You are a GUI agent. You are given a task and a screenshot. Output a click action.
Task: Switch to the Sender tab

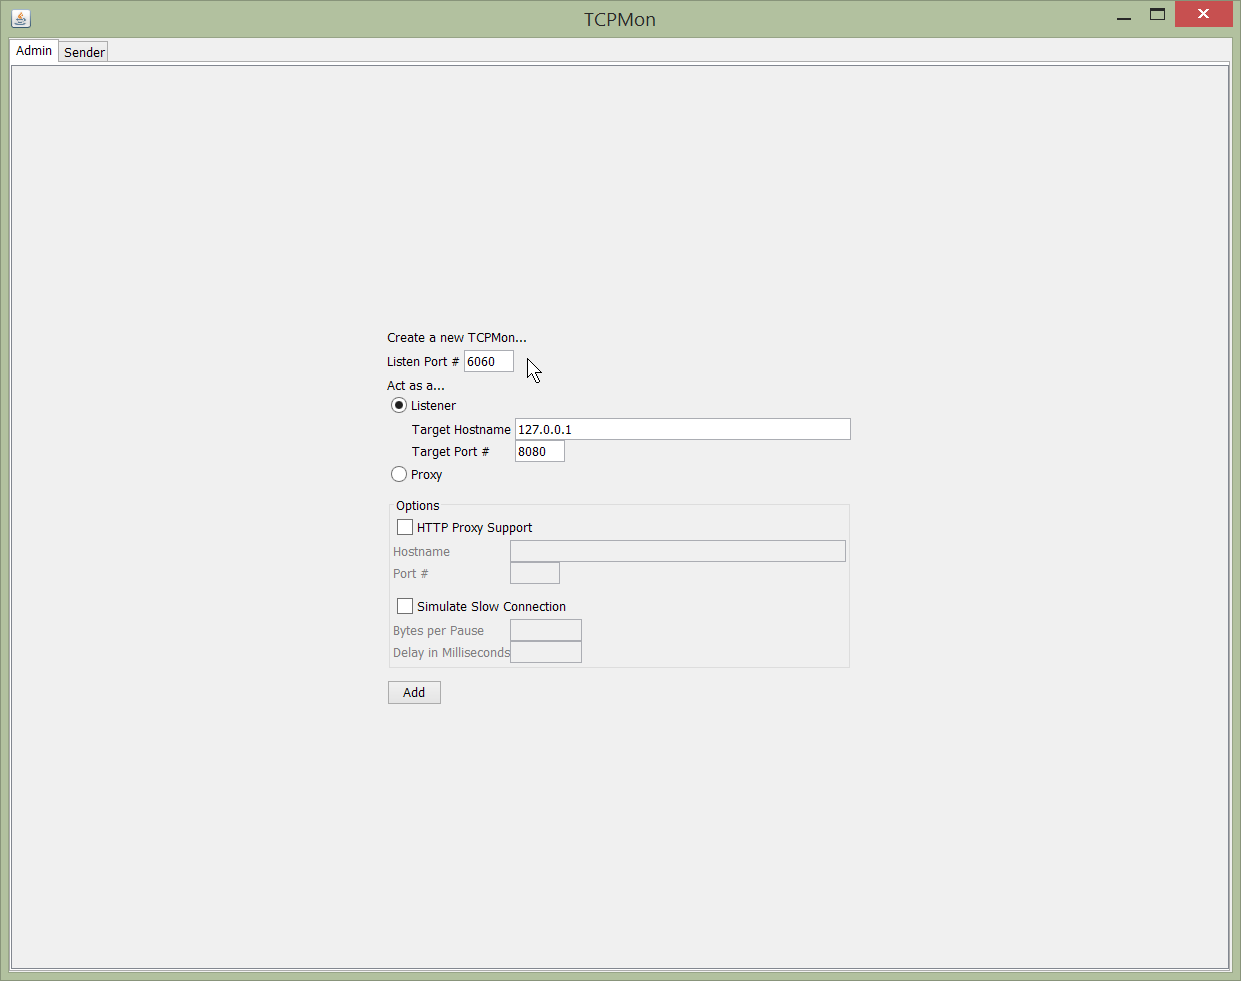click(84, 52)
